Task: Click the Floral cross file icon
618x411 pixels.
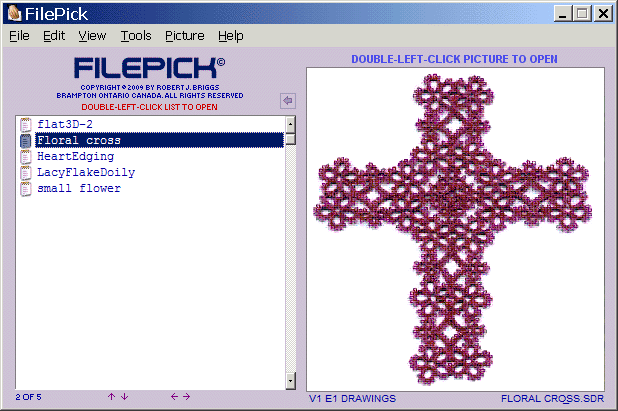Action: [x=26, y=141]
